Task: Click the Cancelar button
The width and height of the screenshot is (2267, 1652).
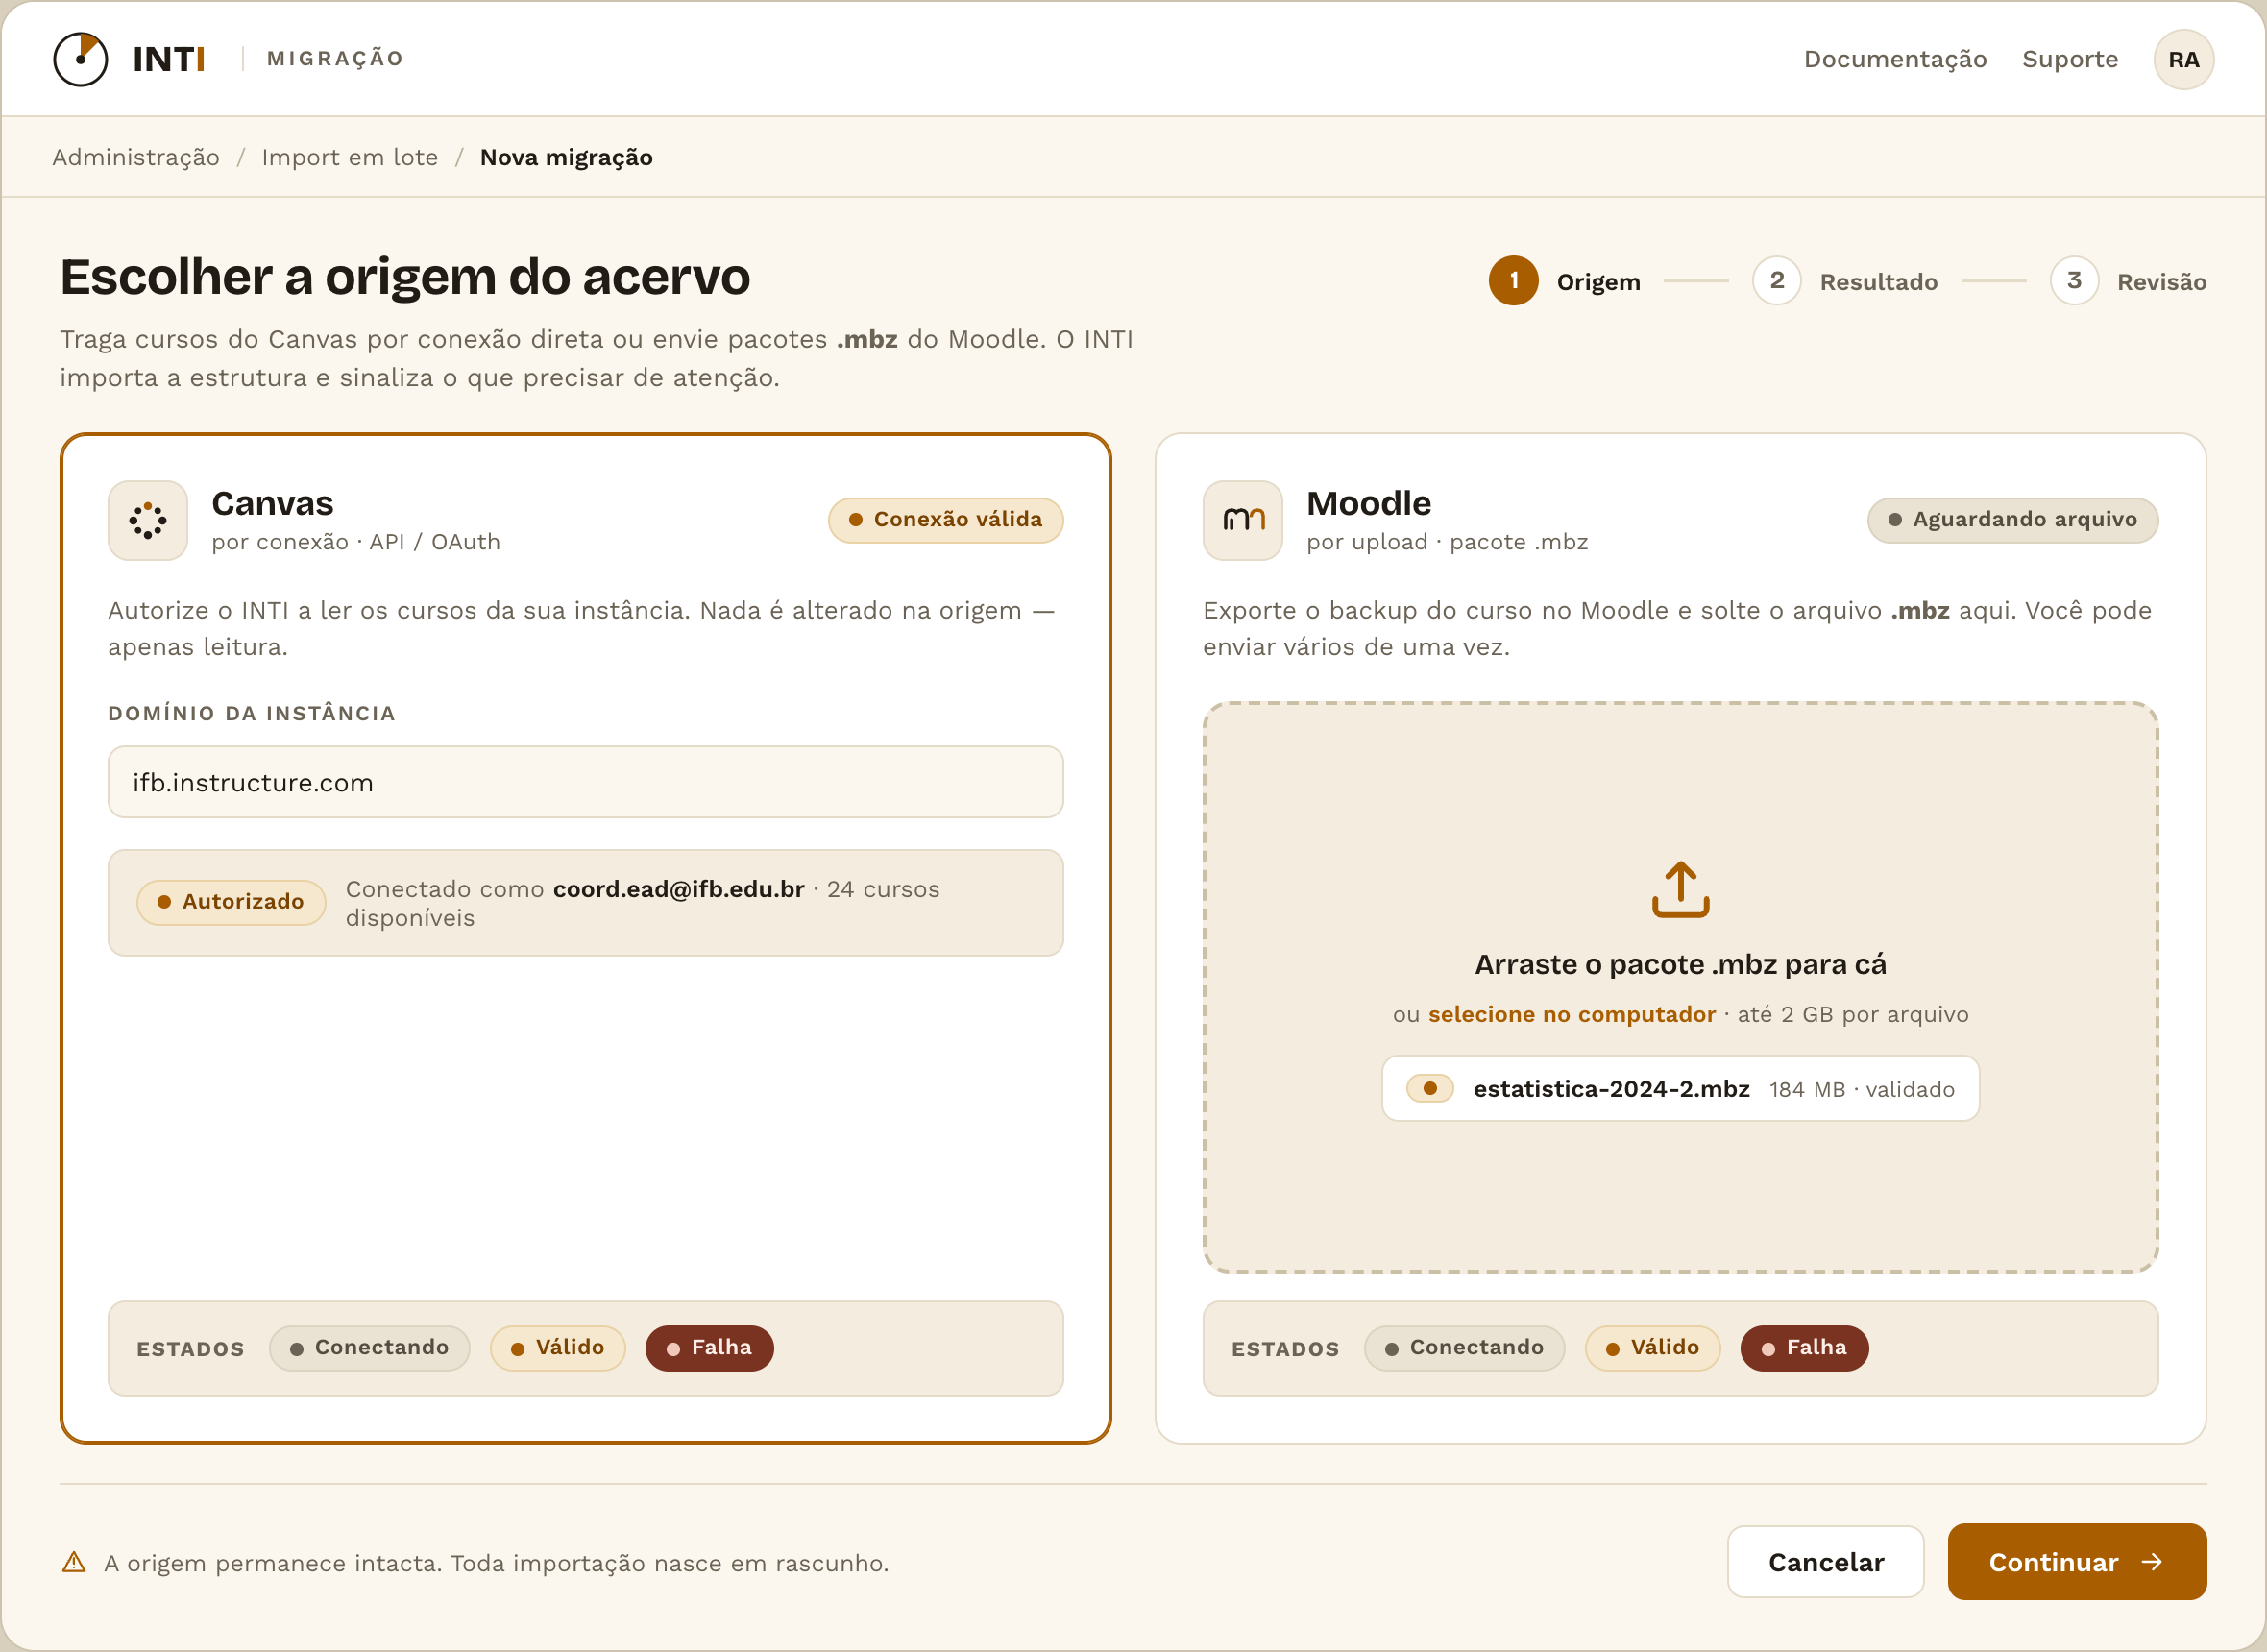Action: click(1825, 1562)
